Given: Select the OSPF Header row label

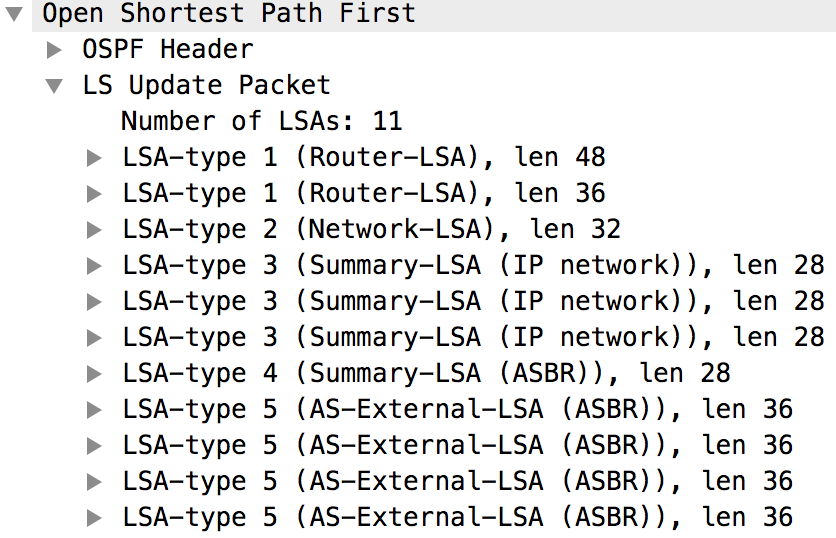Looking at the screenshot, I should coord(168,49).
